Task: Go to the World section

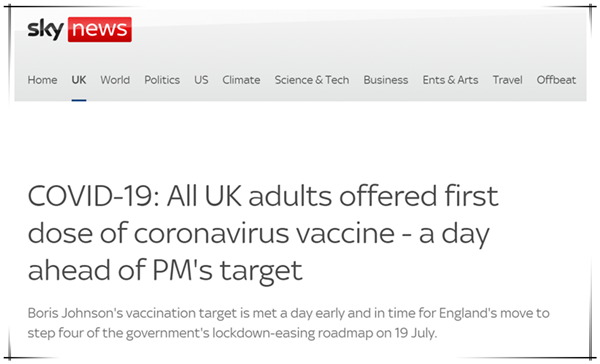Action: [115, 80]
